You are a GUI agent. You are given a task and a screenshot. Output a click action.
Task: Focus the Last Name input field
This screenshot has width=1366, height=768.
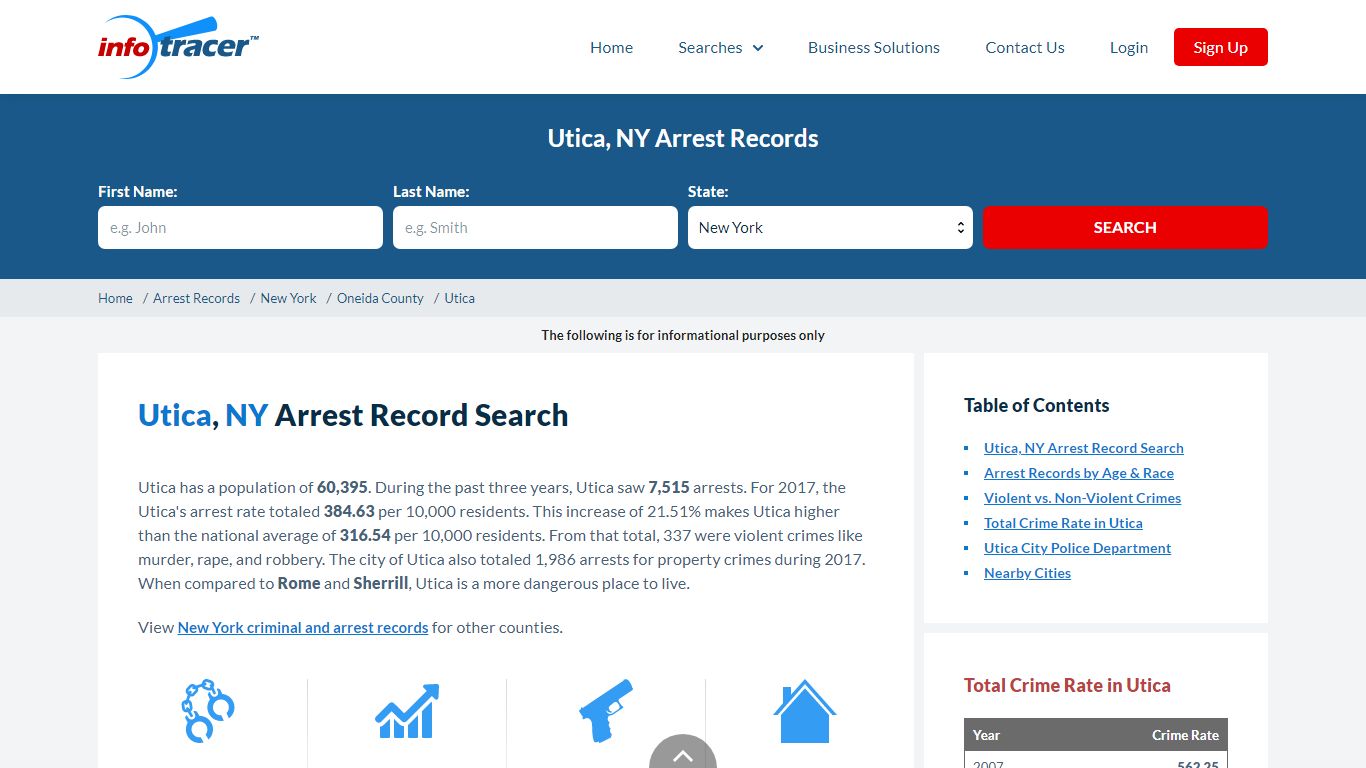(x=535, y=227)
